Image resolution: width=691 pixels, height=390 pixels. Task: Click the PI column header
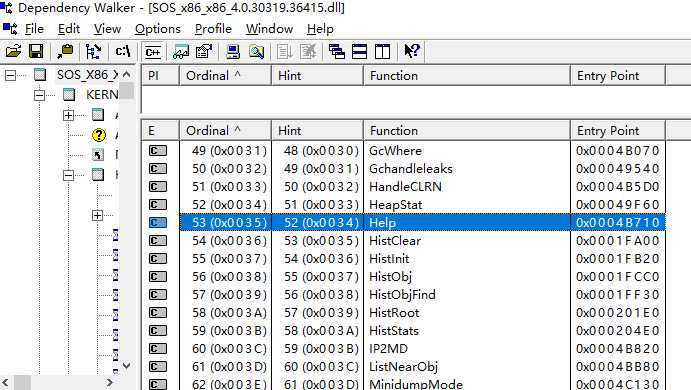click(160, 75)
